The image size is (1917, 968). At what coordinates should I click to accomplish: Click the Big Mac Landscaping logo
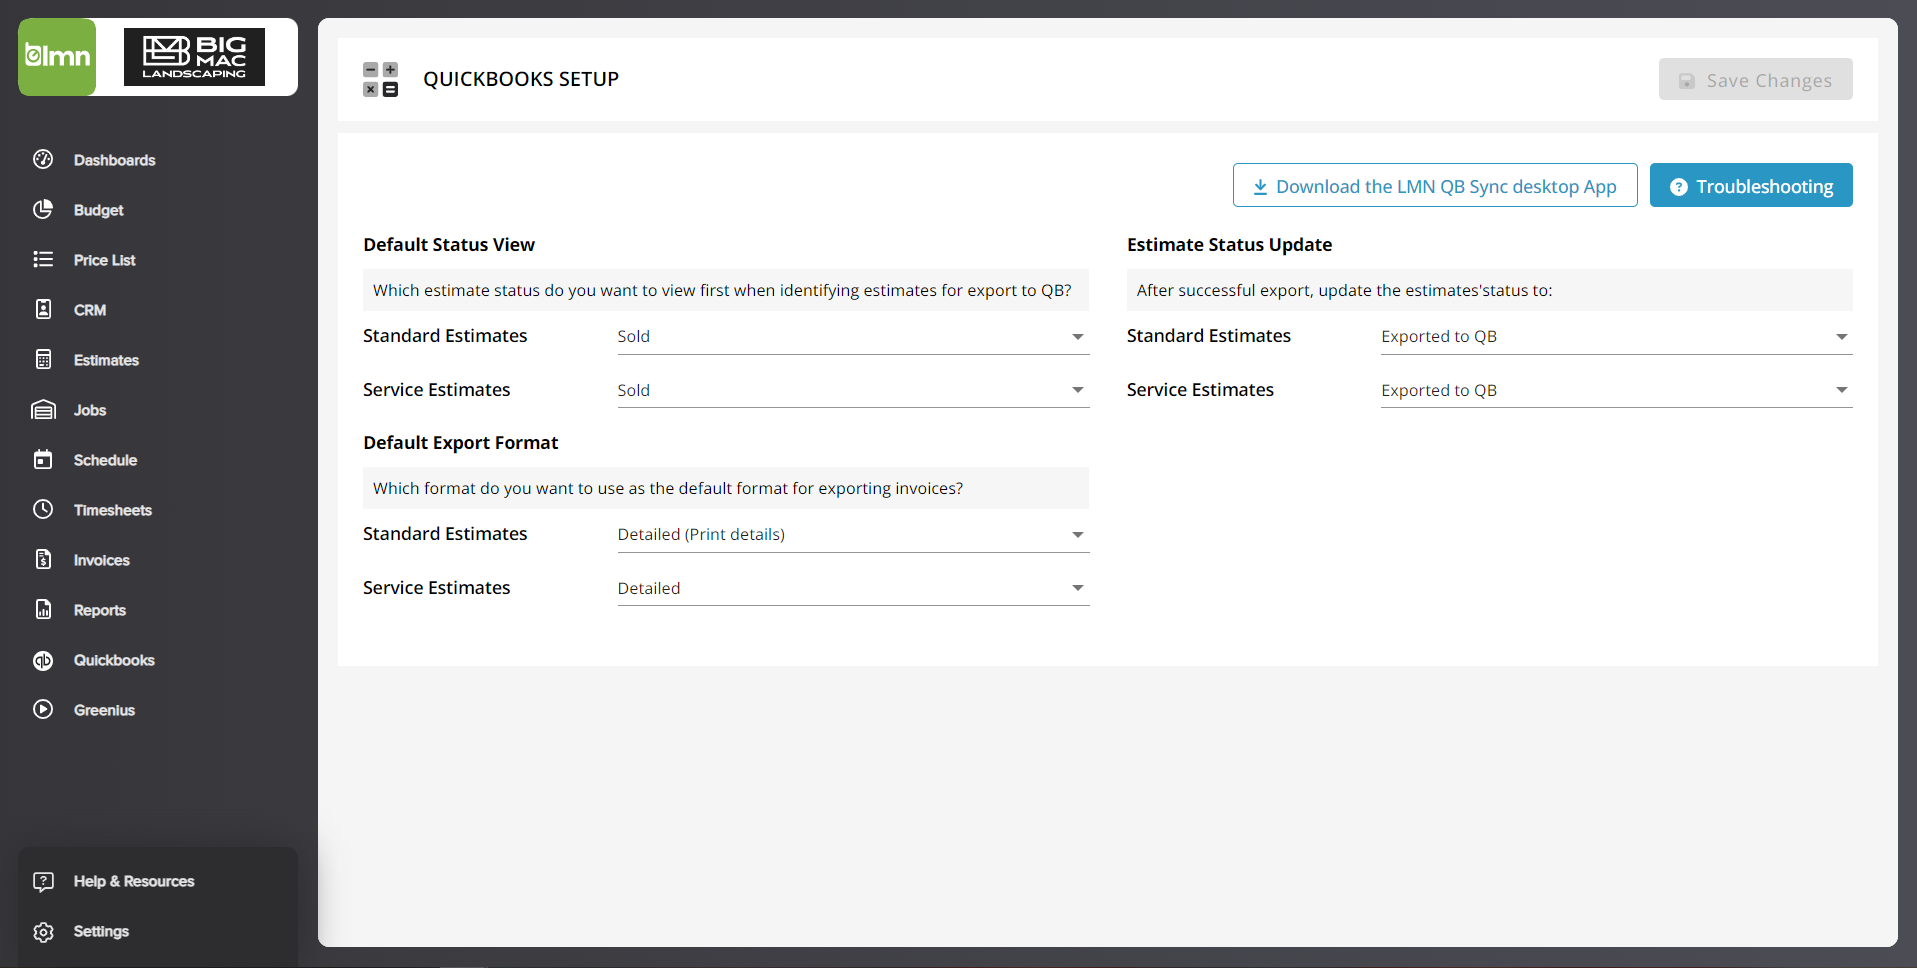click(194, 57)
